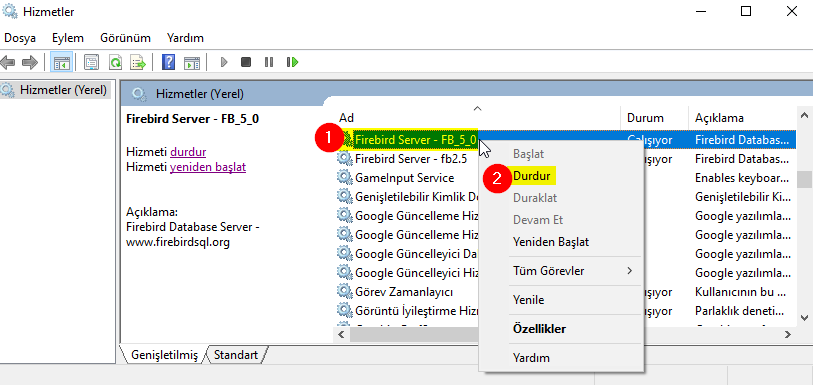Screen dimensions: 813x385
Task: Open the Help question mark icon
Action: tap(169, 63)
